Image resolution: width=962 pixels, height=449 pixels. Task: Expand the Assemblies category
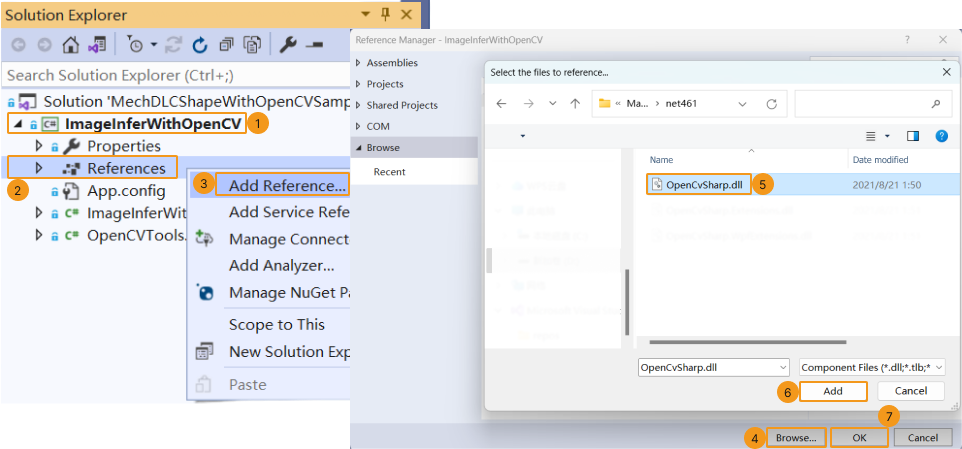tap(359, 63)
